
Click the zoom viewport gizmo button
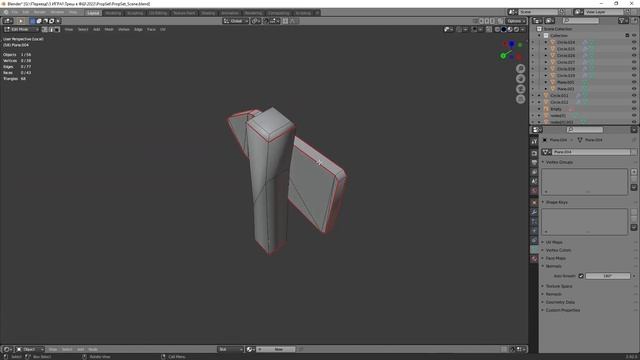(520, 69)
